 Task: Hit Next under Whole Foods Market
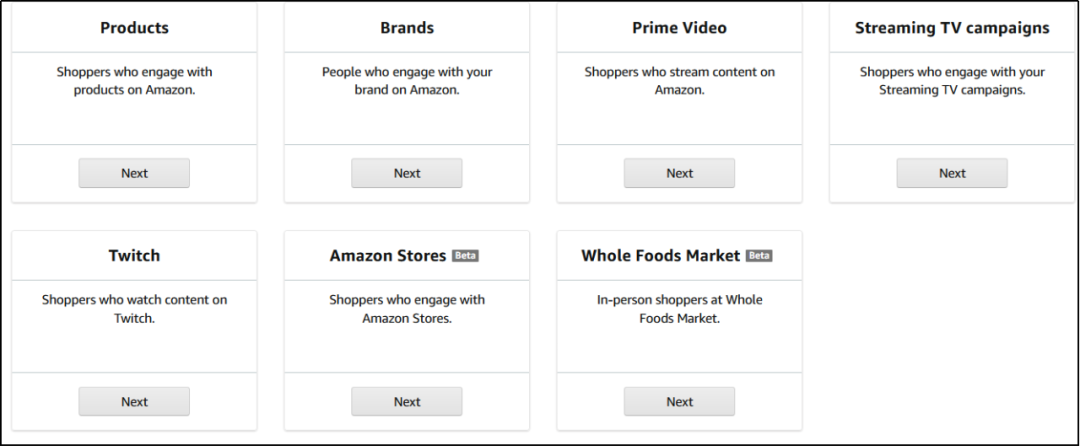[679, 402]
